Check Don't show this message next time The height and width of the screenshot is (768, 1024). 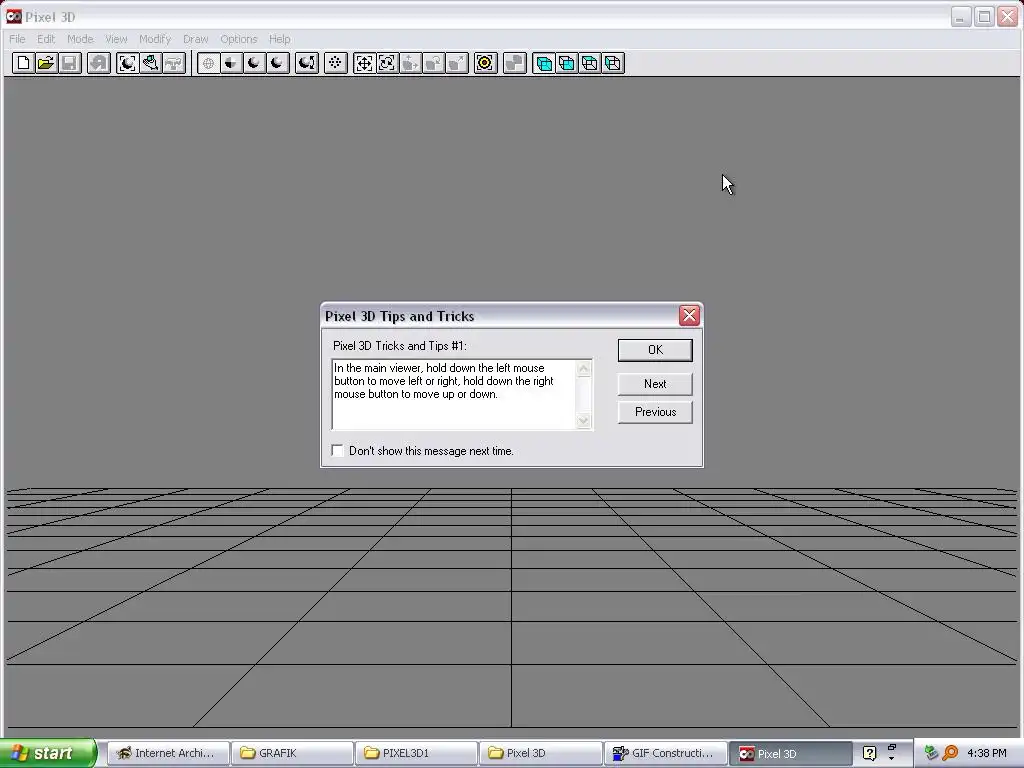pyautogui.click(x=338, y=451)
